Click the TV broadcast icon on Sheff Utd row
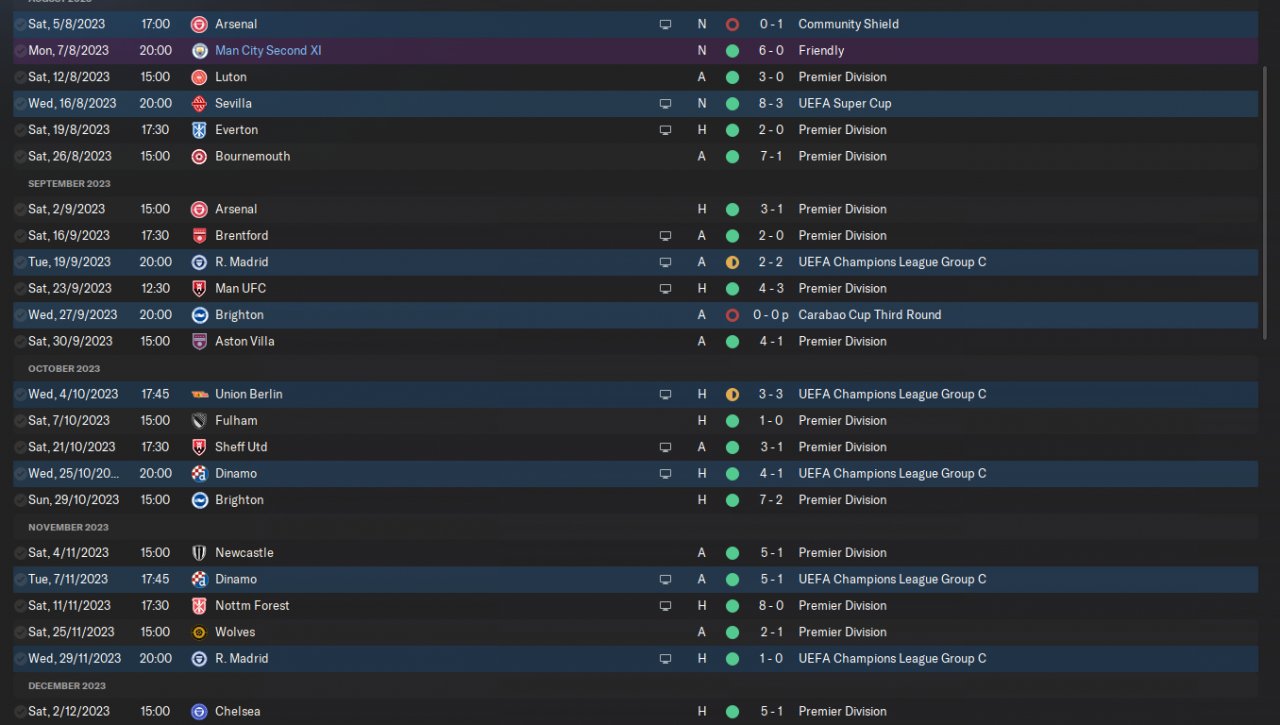Screen dimensions: 1280x725 pos(665,447)
